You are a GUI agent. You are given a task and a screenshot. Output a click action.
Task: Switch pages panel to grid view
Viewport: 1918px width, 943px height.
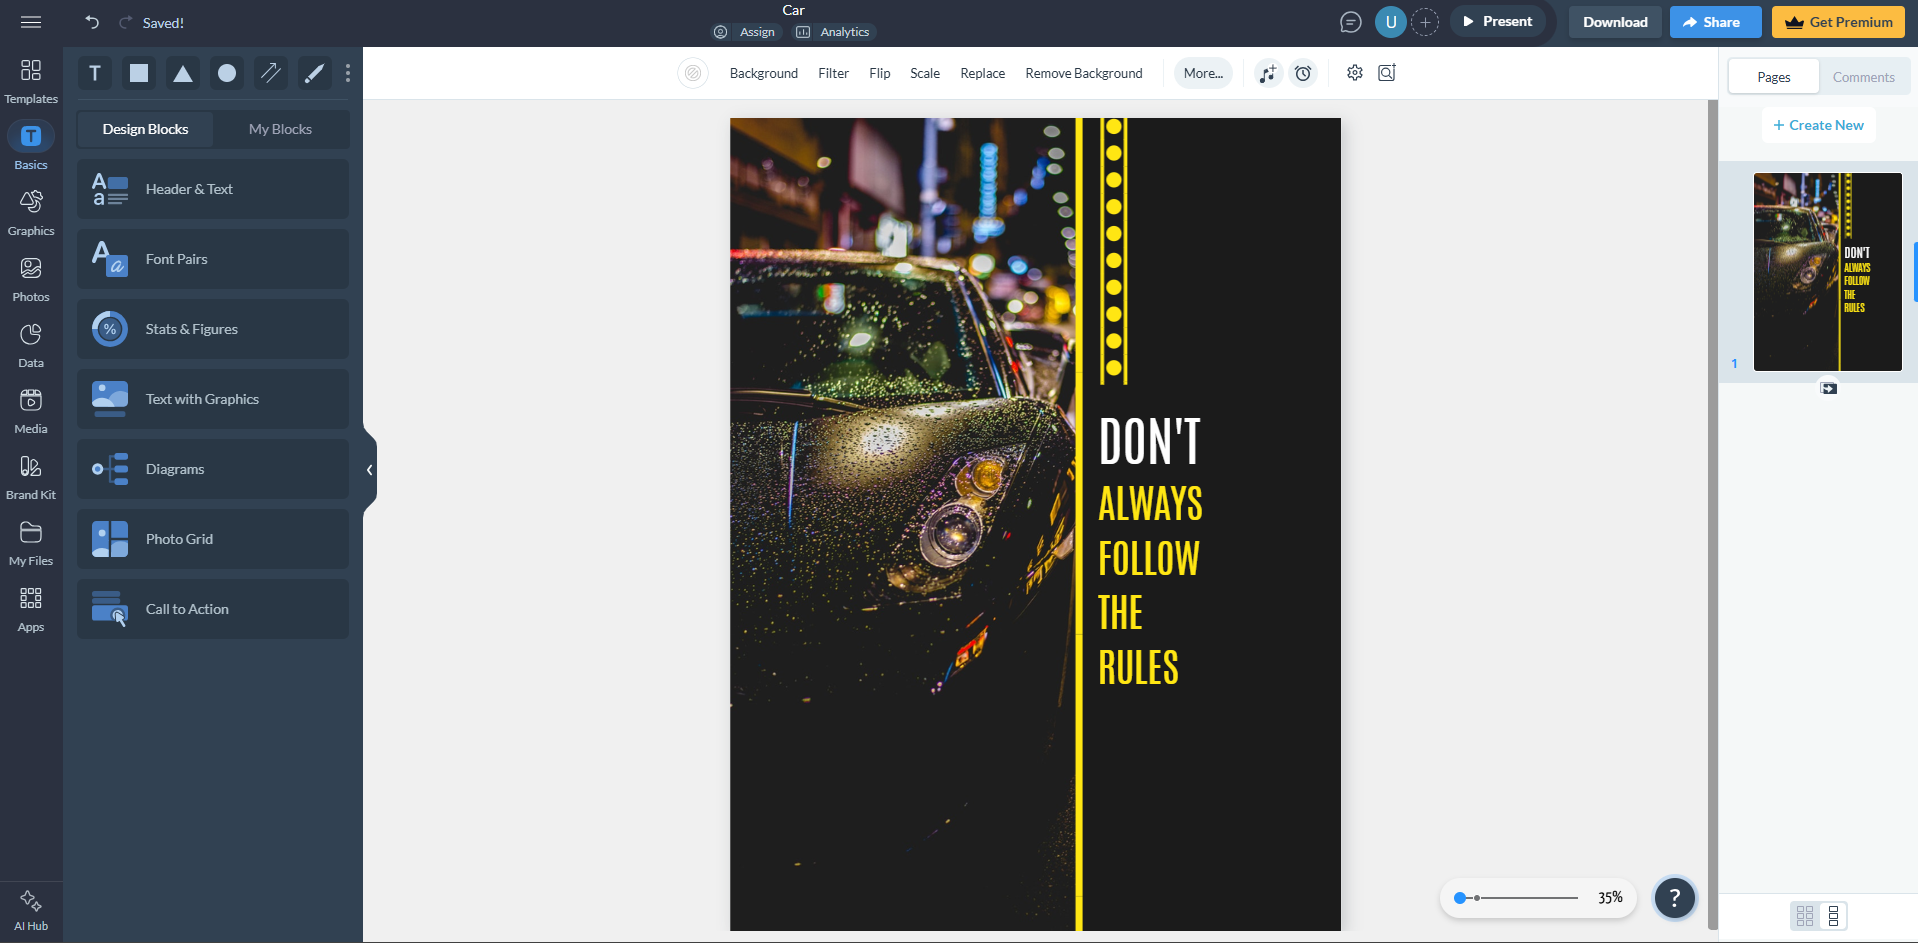pyautogui.click(x=1803, y=915)
